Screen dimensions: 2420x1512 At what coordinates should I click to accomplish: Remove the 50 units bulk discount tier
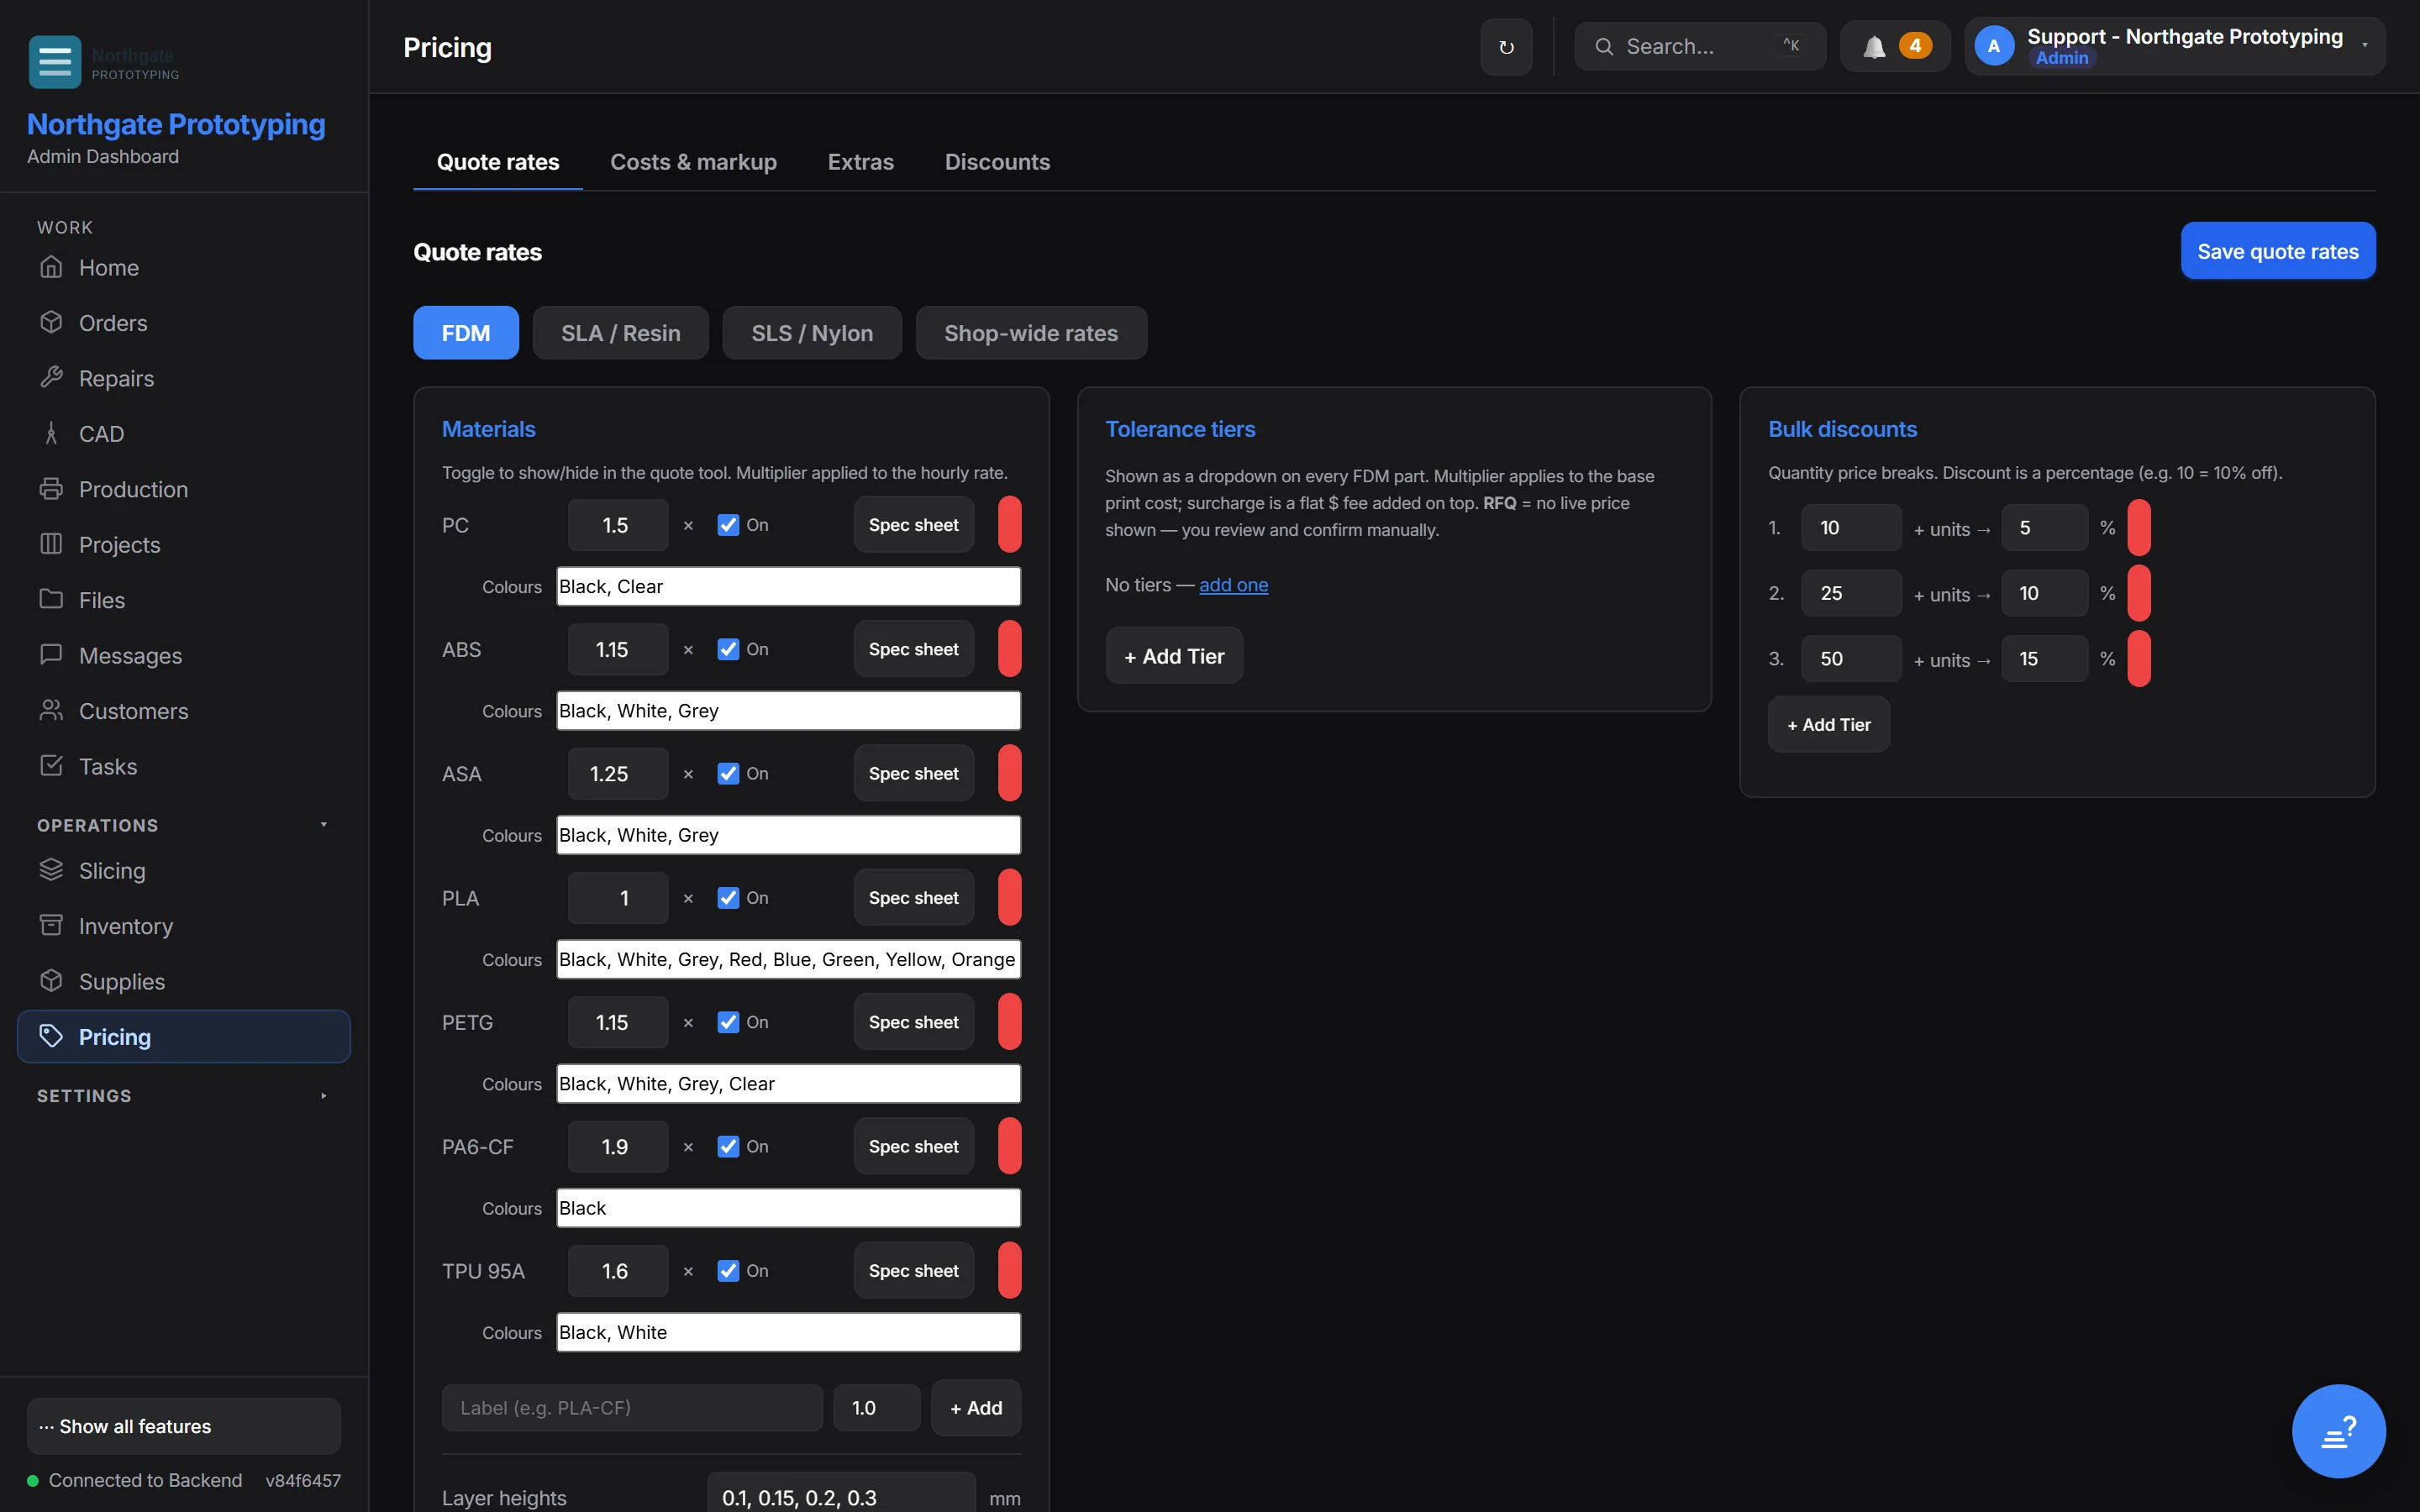pos(2139,659)
